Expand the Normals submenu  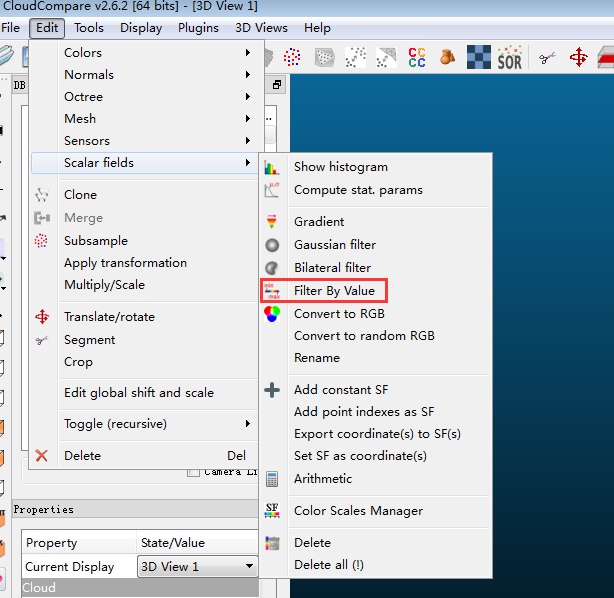144,74
